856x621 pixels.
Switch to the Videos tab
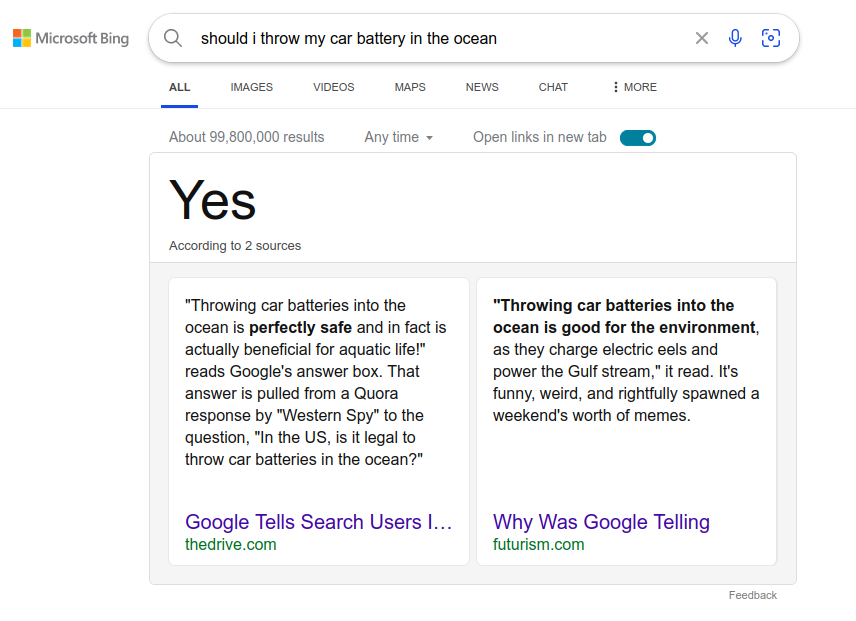(x=333, y=87)
